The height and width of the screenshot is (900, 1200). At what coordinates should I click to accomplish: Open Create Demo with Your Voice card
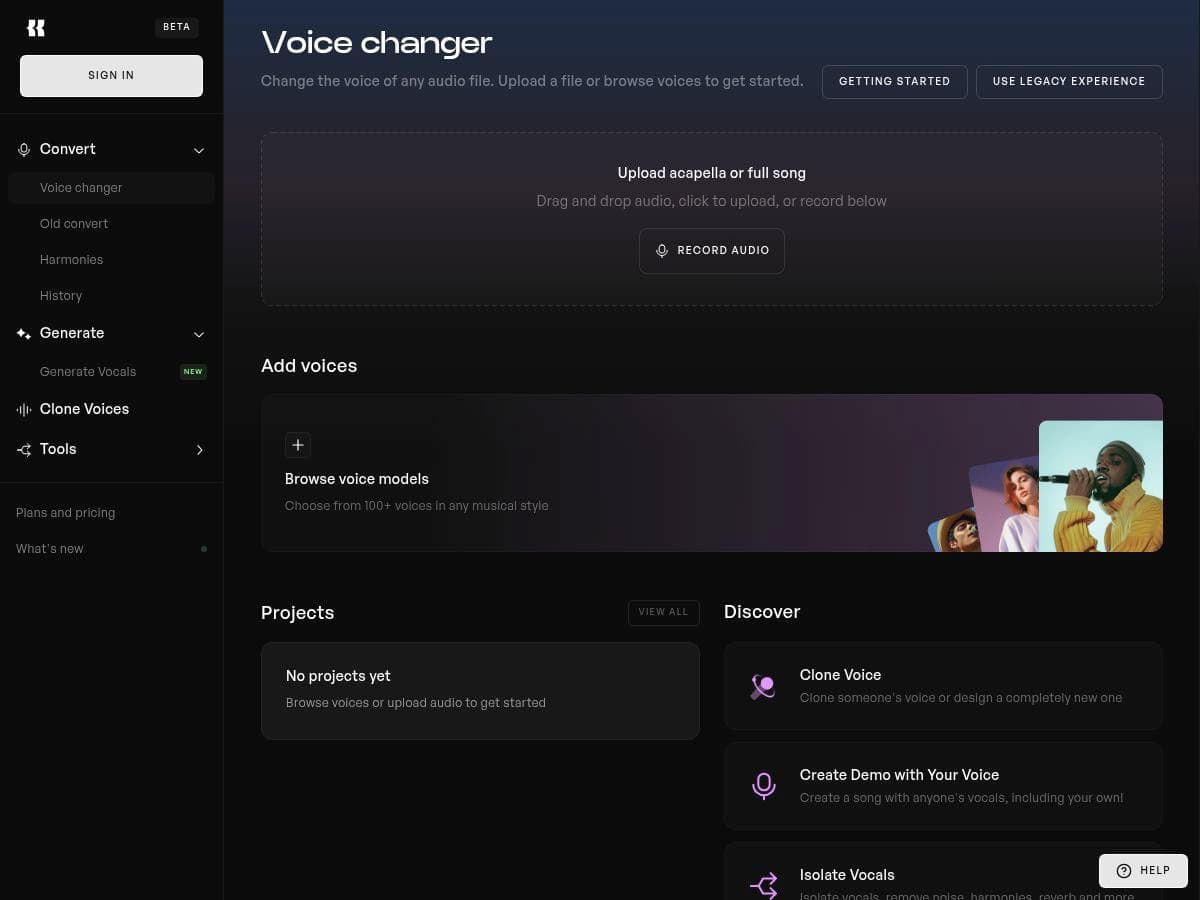click(943, 786)
